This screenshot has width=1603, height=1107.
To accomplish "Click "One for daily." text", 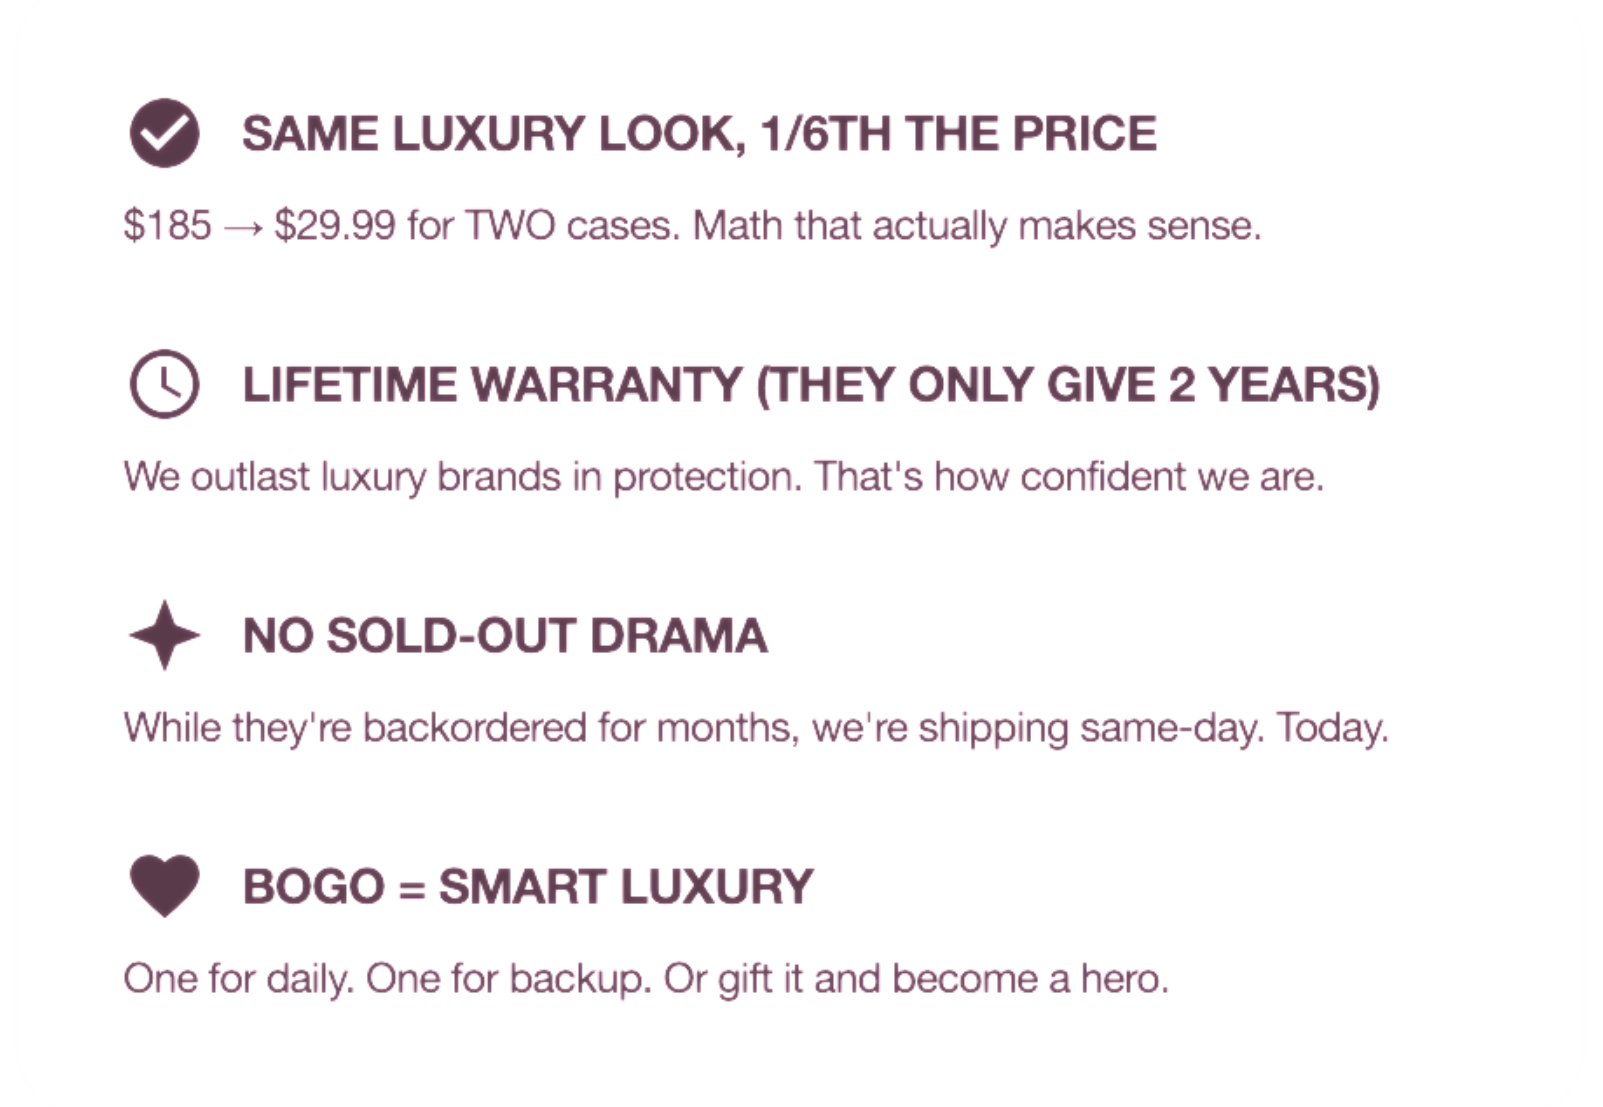I will (x=239, y=979).
